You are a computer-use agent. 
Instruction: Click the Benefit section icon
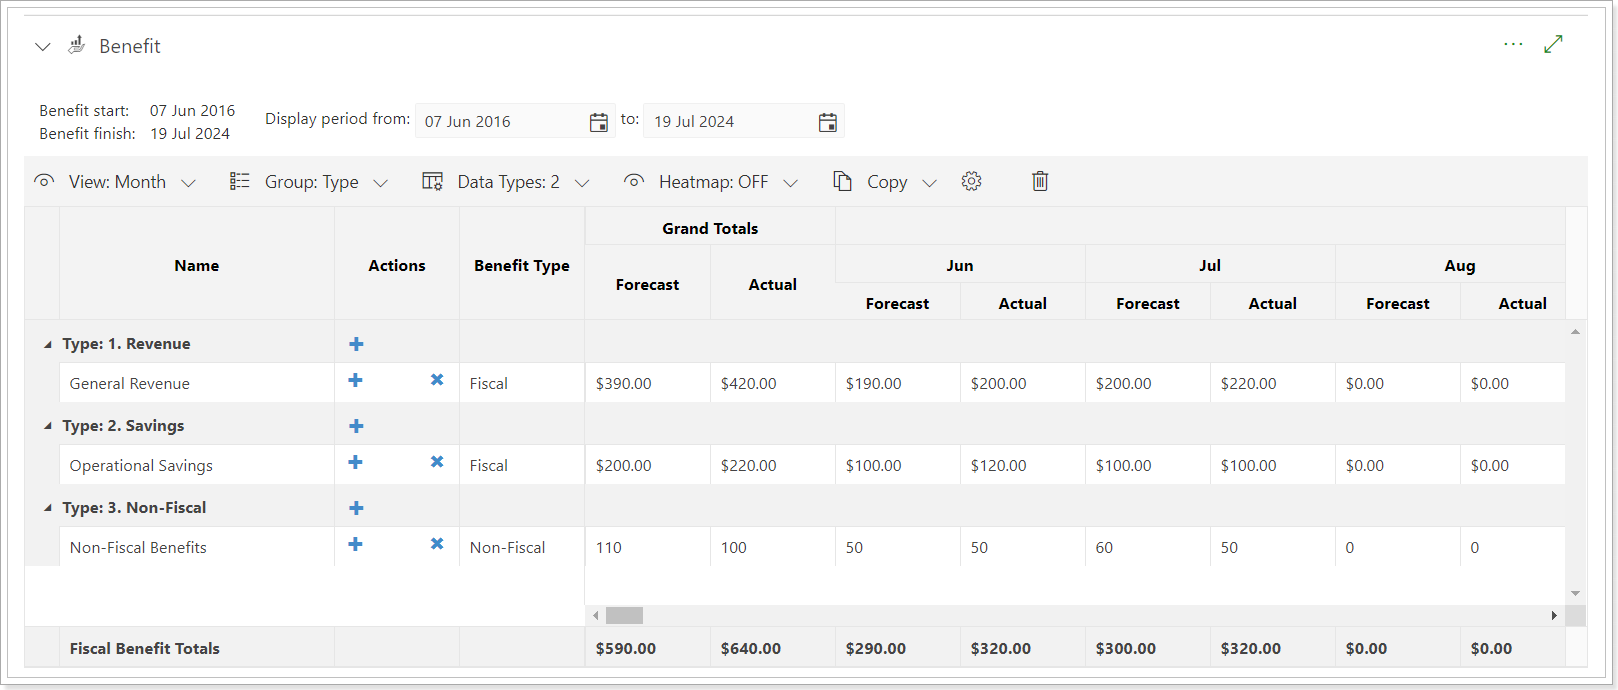(x=77, y=45)
